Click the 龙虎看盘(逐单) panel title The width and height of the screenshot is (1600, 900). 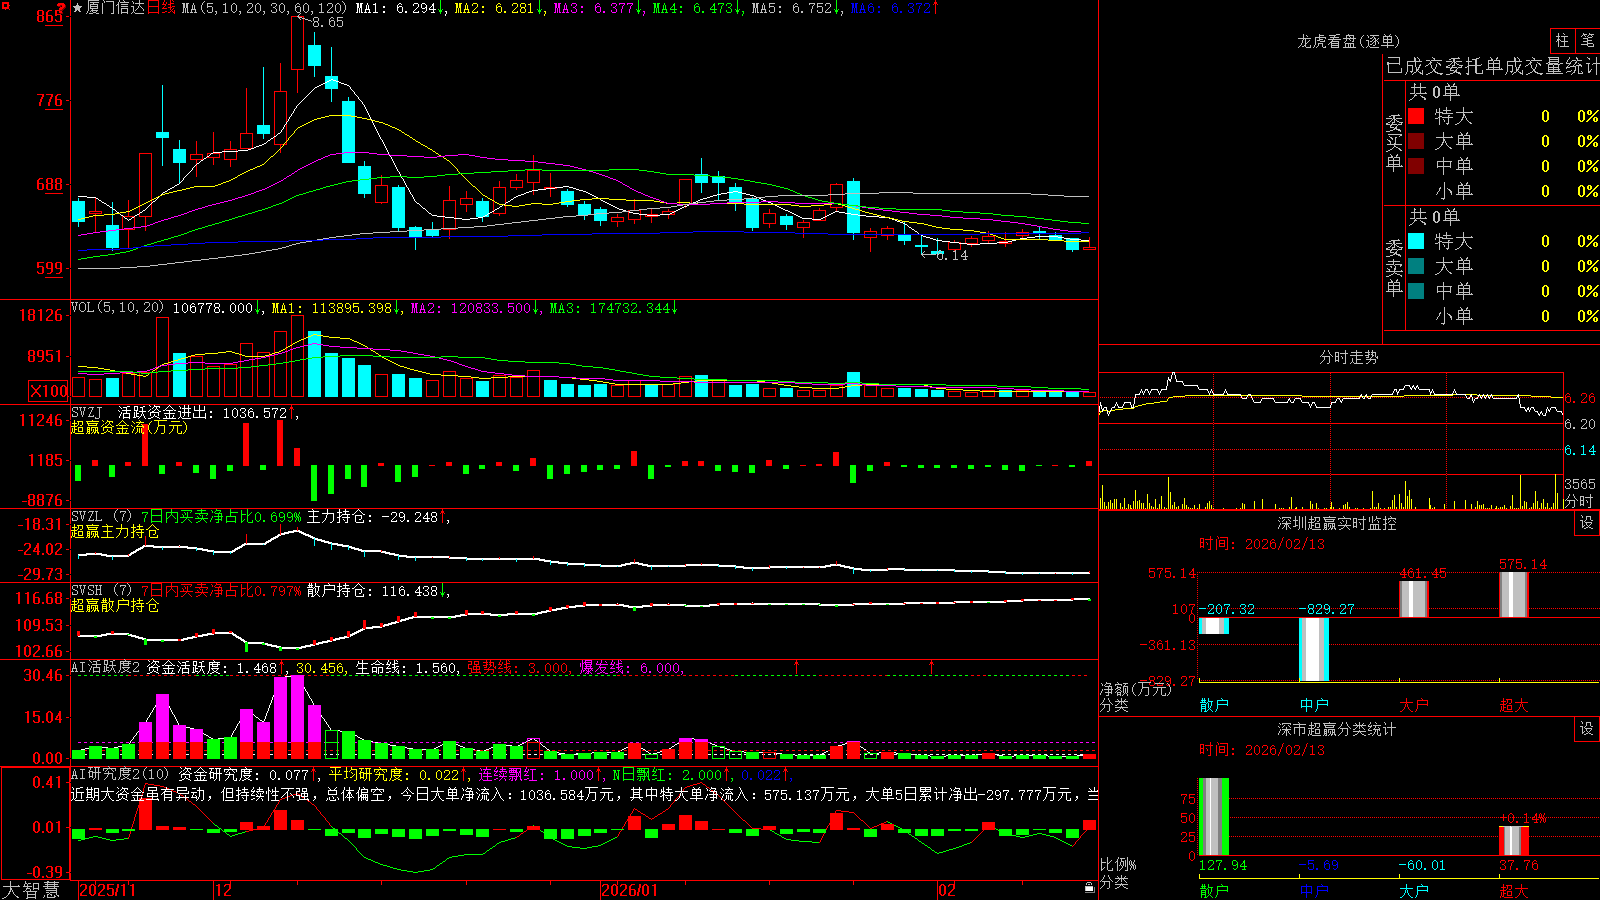[1348, 41]
